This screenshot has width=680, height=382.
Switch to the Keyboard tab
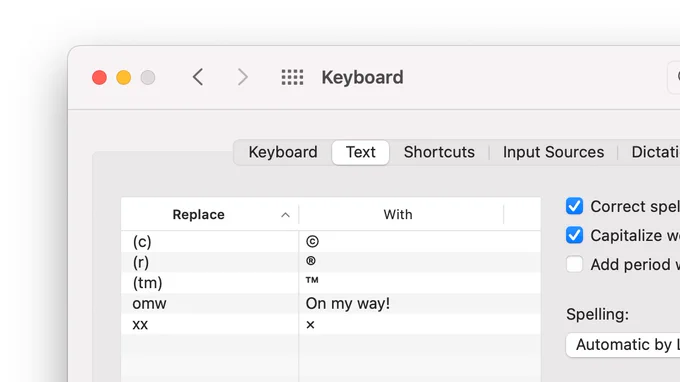(283, 152)
